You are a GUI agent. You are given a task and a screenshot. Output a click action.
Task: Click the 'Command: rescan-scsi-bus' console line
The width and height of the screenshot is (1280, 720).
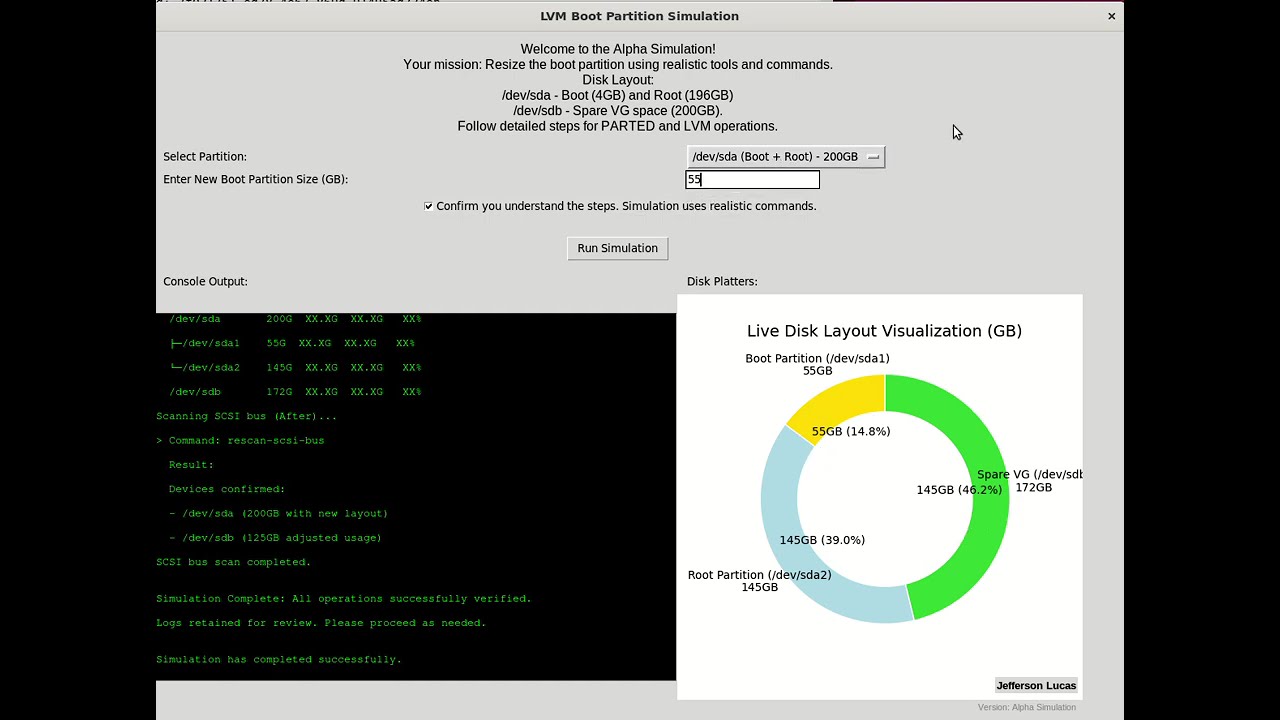tap(240, 441)
